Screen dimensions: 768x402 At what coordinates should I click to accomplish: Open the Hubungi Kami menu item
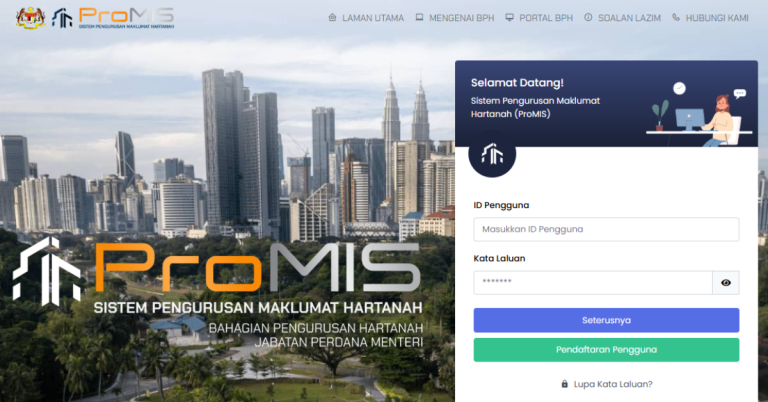click(710, 18)
